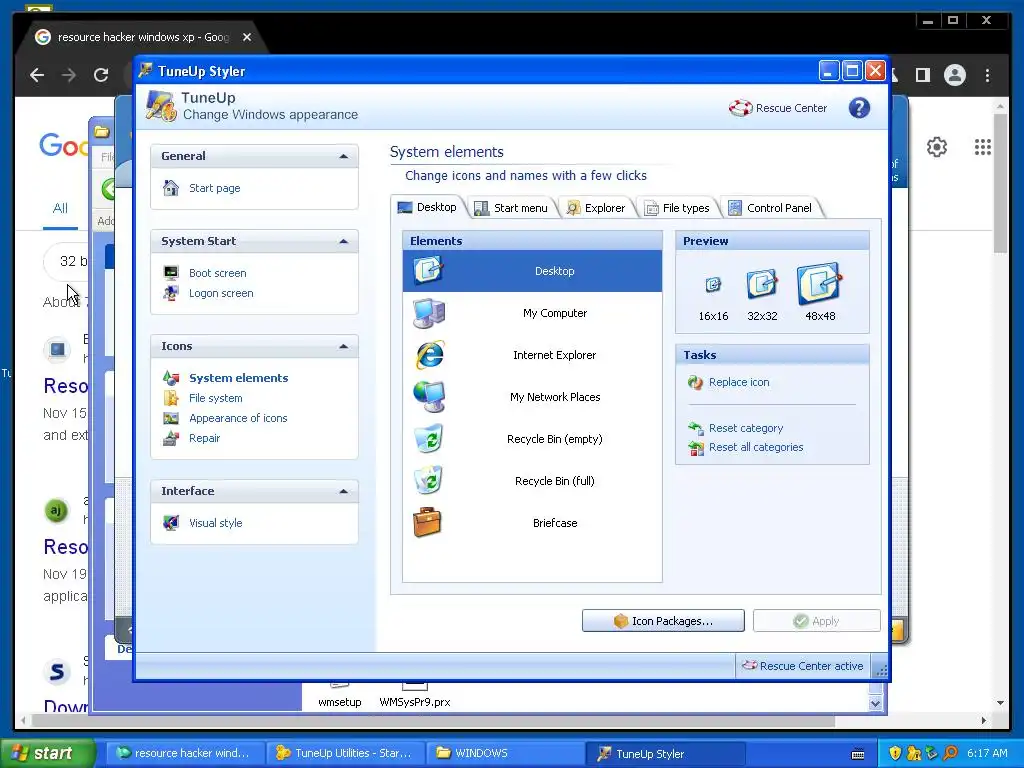Click the Briefcase icon in list
1024x768 pixels.
427,522
